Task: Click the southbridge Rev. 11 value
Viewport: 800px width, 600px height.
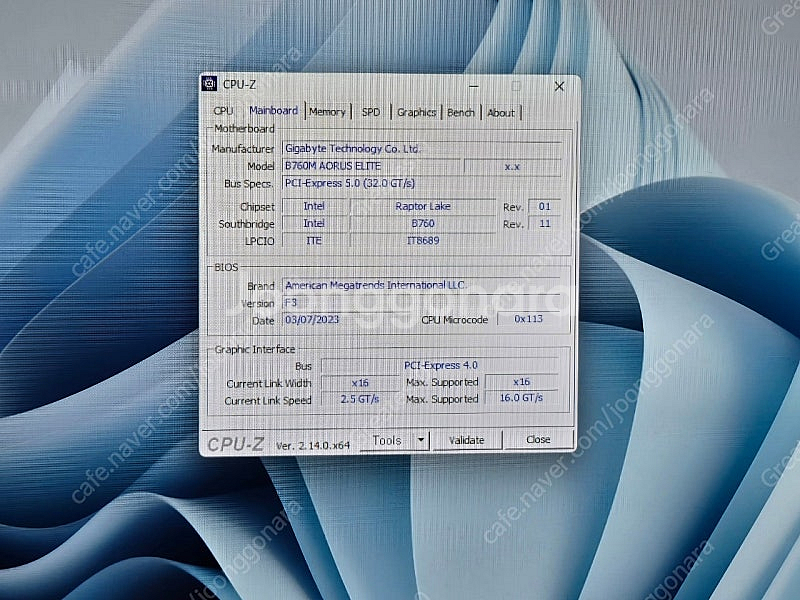Action: 544,223
